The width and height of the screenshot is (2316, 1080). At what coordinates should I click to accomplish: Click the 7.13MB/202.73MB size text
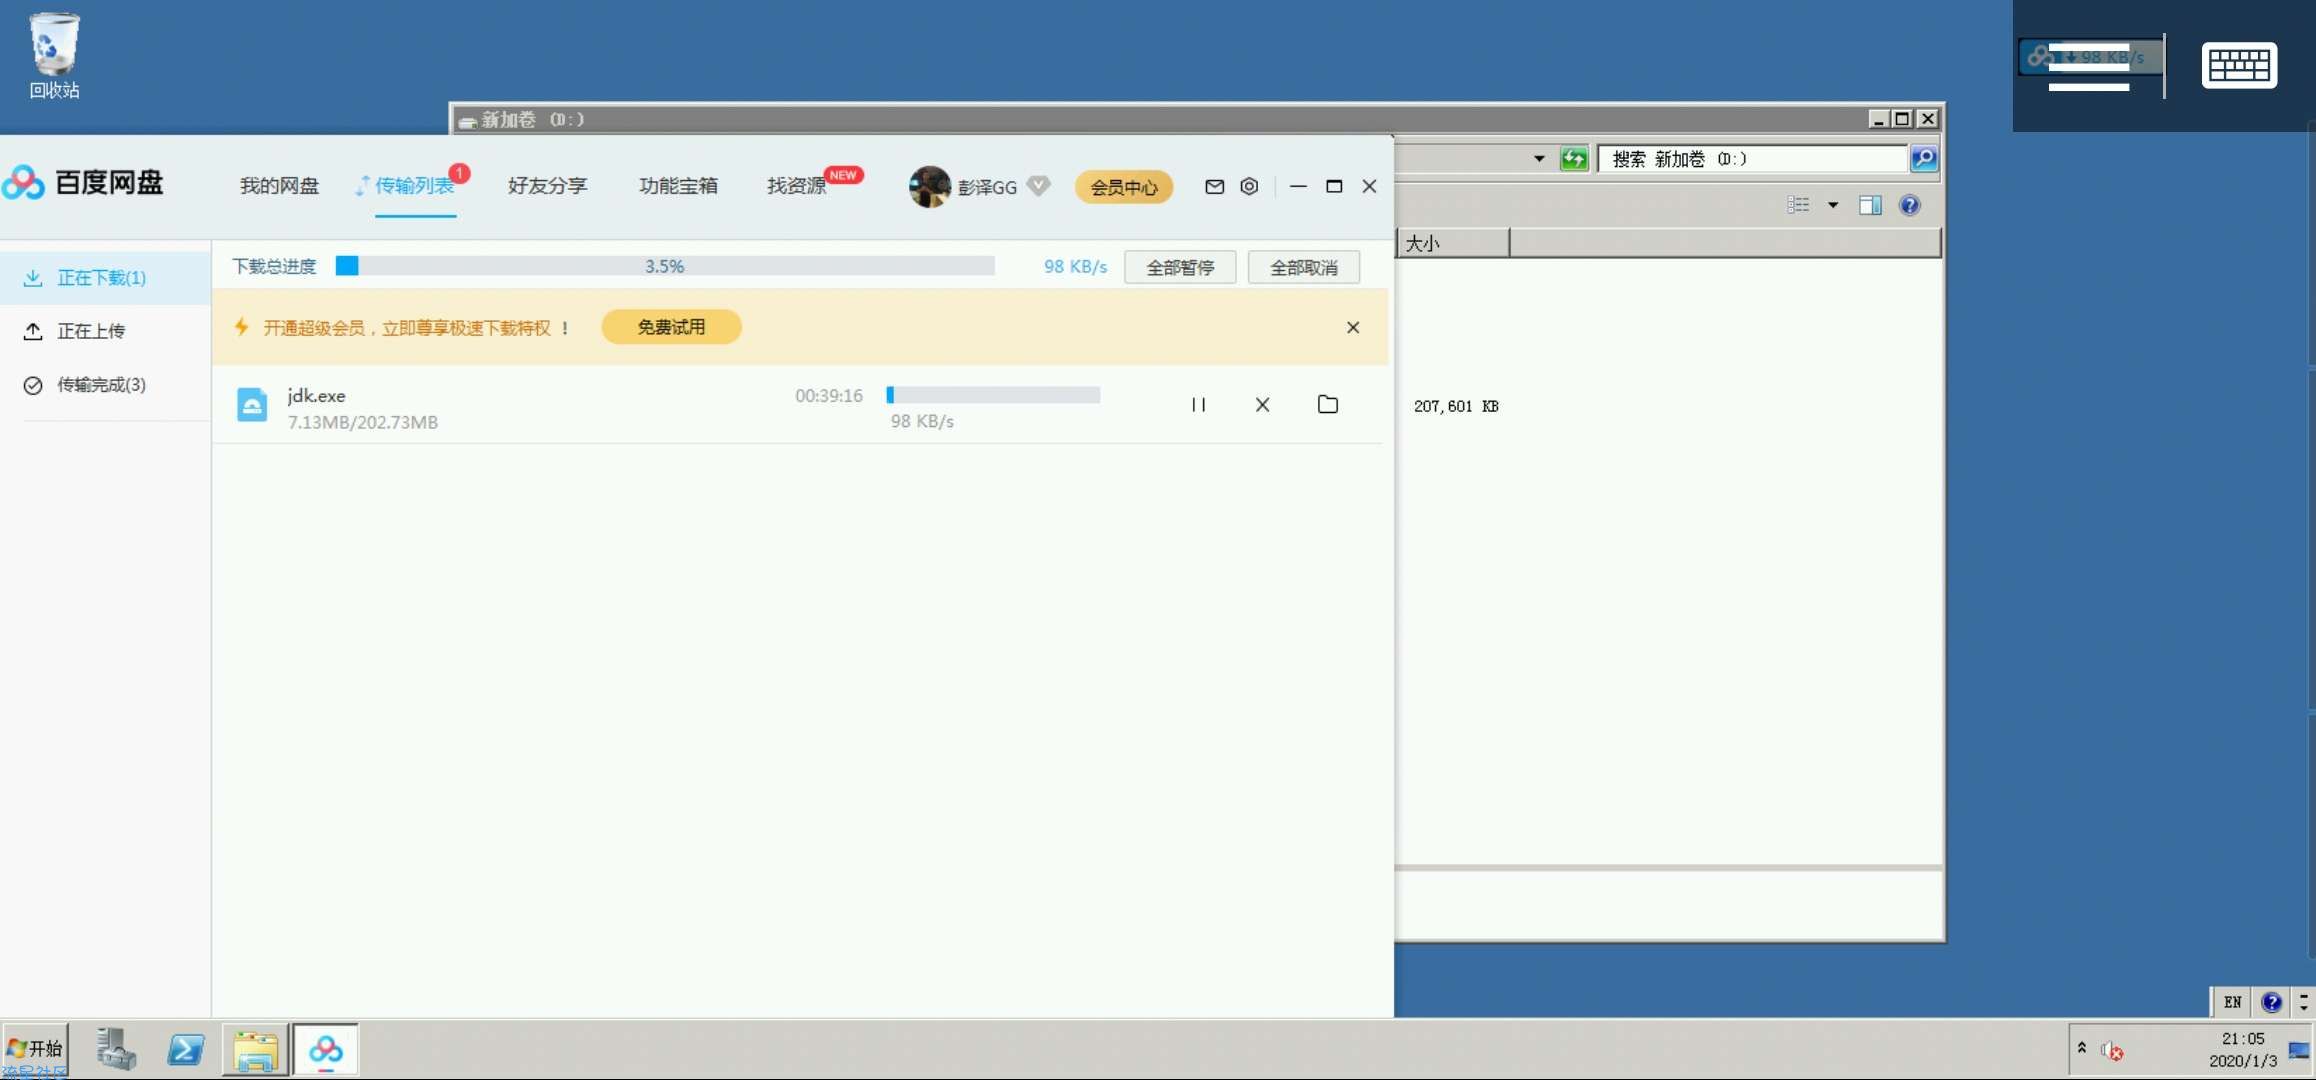(x=363, y=422)
